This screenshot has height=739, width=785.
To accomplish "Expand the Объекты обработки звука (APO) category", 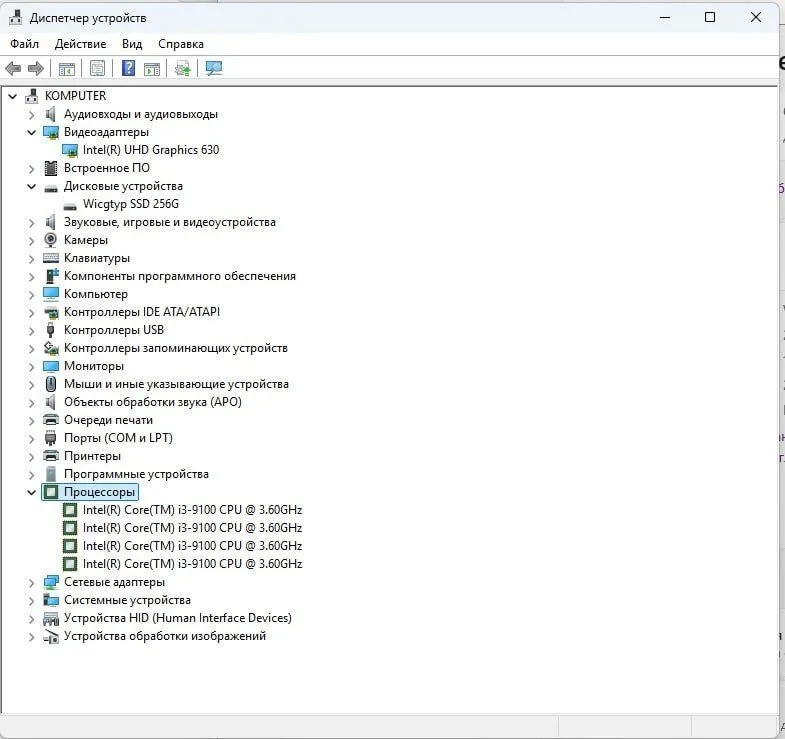I will 32,403.
